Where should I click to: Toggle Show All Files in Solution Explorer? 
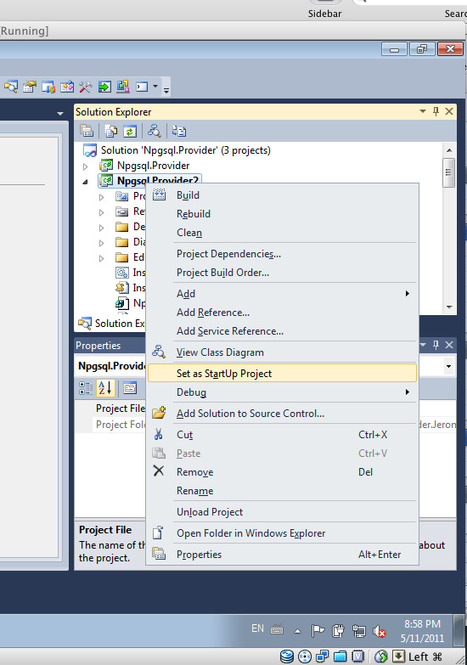click(x=111, y=131)
